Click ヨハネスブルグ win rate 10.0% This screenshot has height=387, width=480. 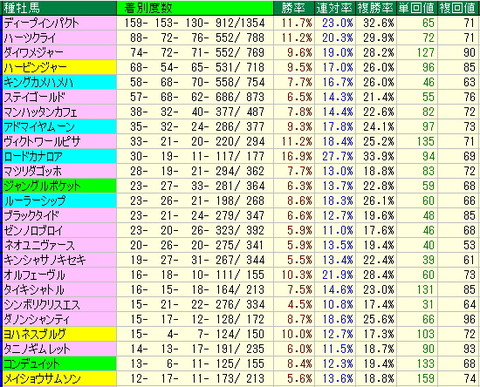(x=297, y=334)
